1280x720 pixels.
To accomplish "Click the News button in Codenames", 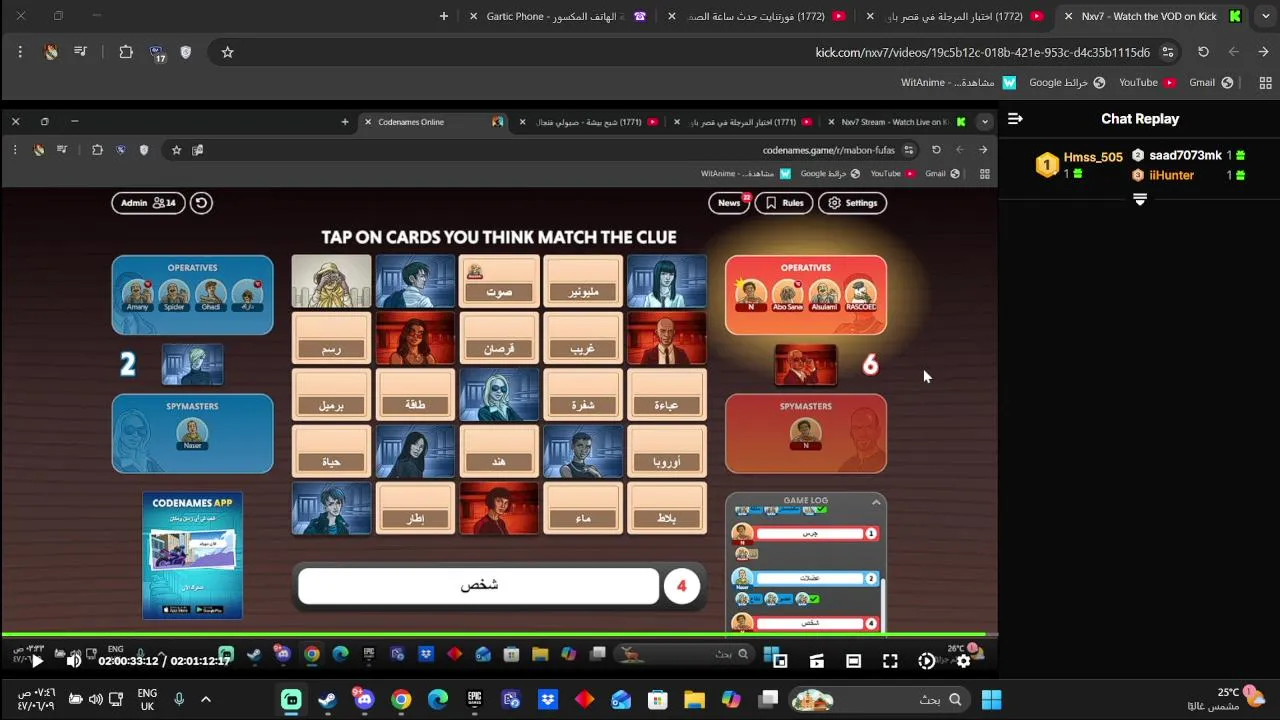I will [x=729, y=203].
